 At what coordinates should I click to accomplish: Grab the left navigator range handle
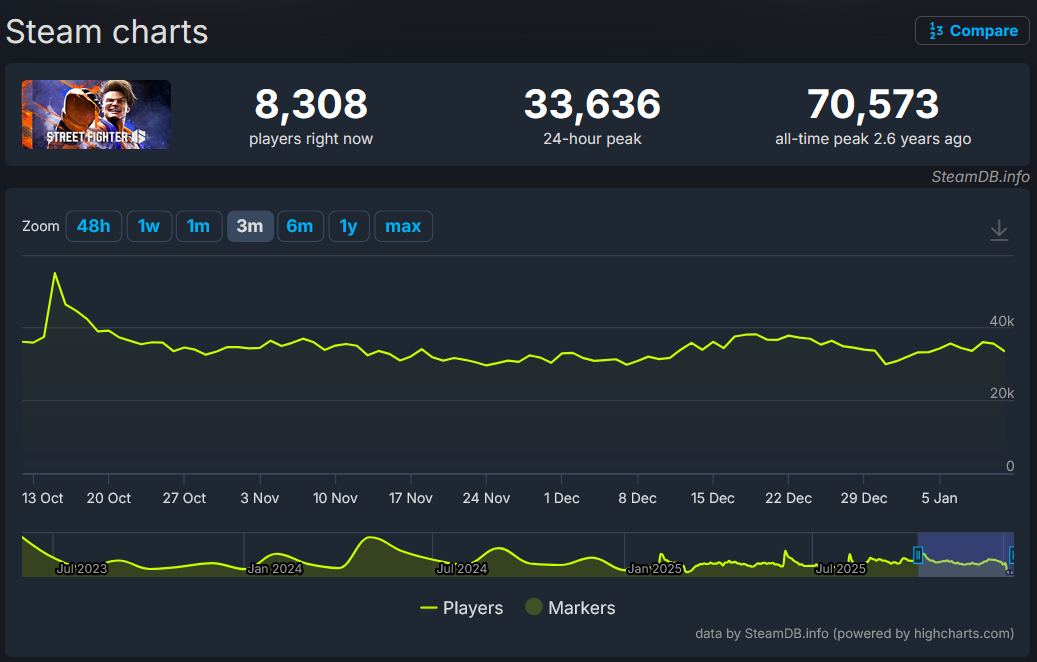(x=918, y=555)
